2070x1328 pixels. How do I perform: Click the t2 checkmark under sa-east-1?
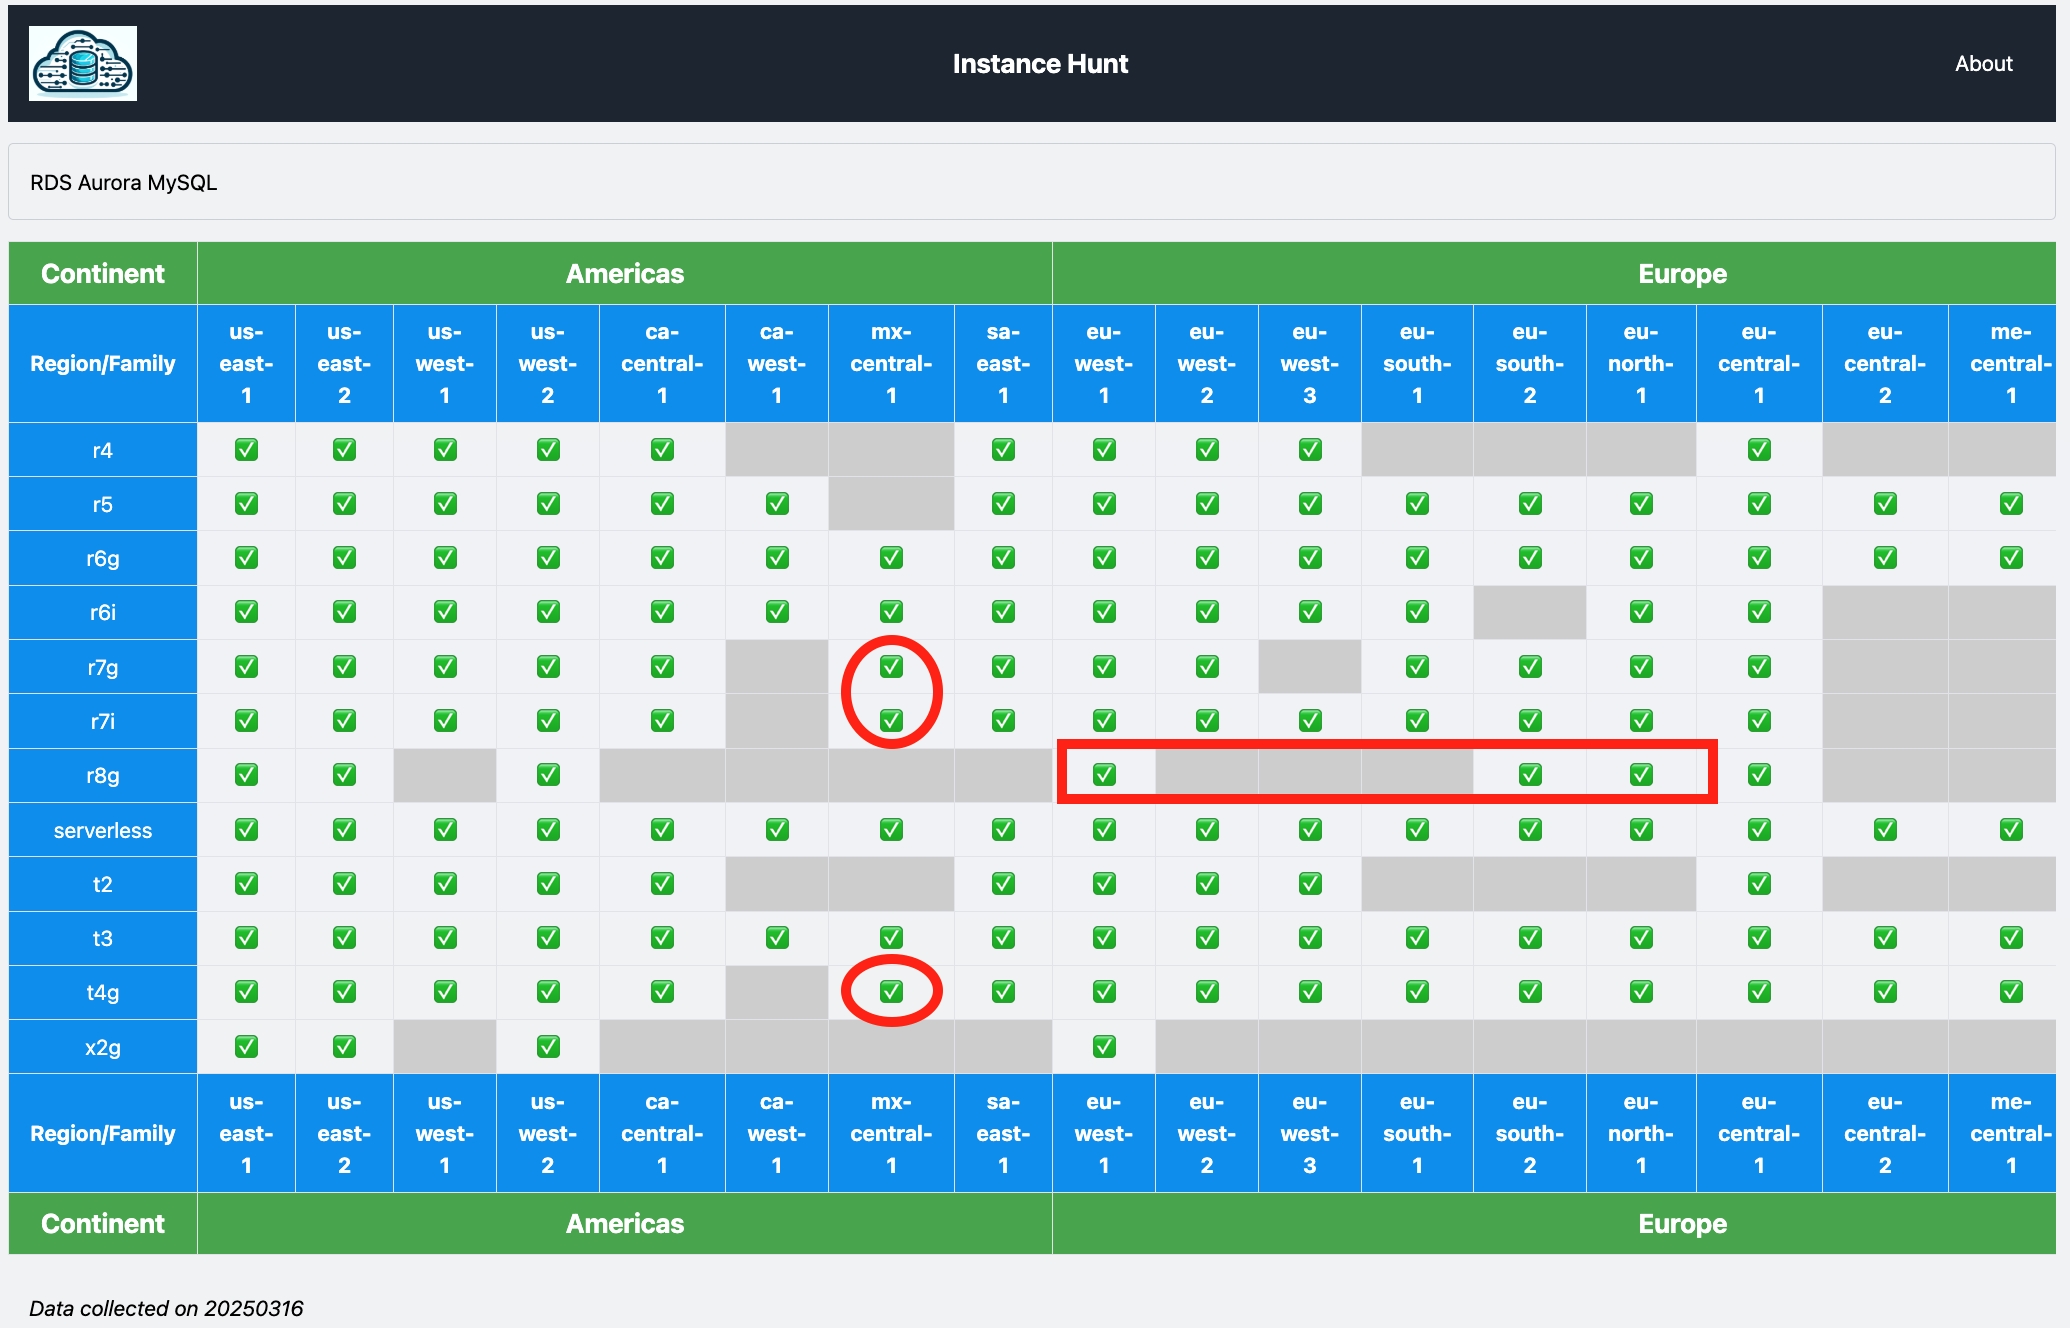tap(1003, 883)
